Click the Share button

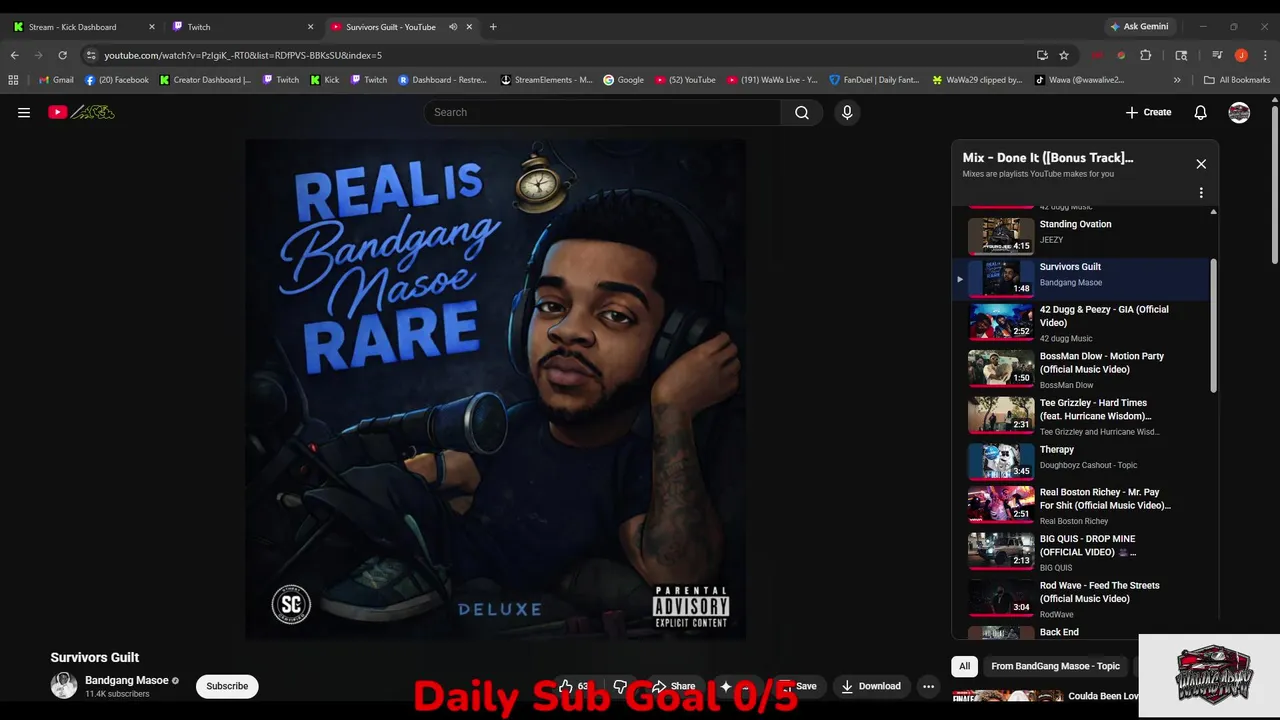tap(673, 686)
